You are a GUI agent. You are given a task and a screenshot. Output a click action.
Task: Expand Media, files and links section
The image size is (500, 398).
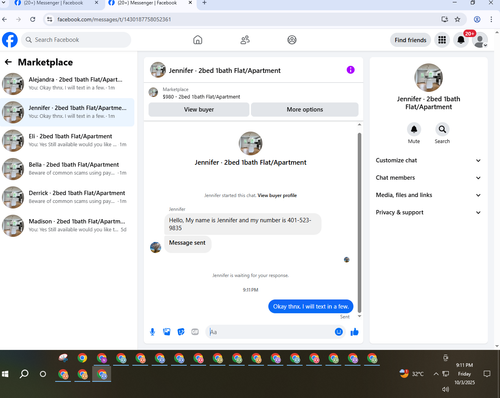click(428, 195)
